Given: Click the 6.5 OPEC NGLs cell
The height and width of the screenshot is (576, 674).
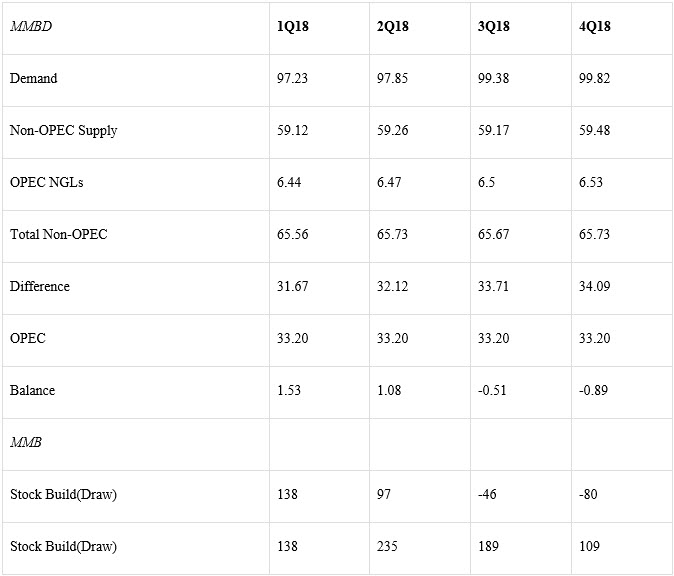Looking at the screenshot, I should (x=486, y=182).
